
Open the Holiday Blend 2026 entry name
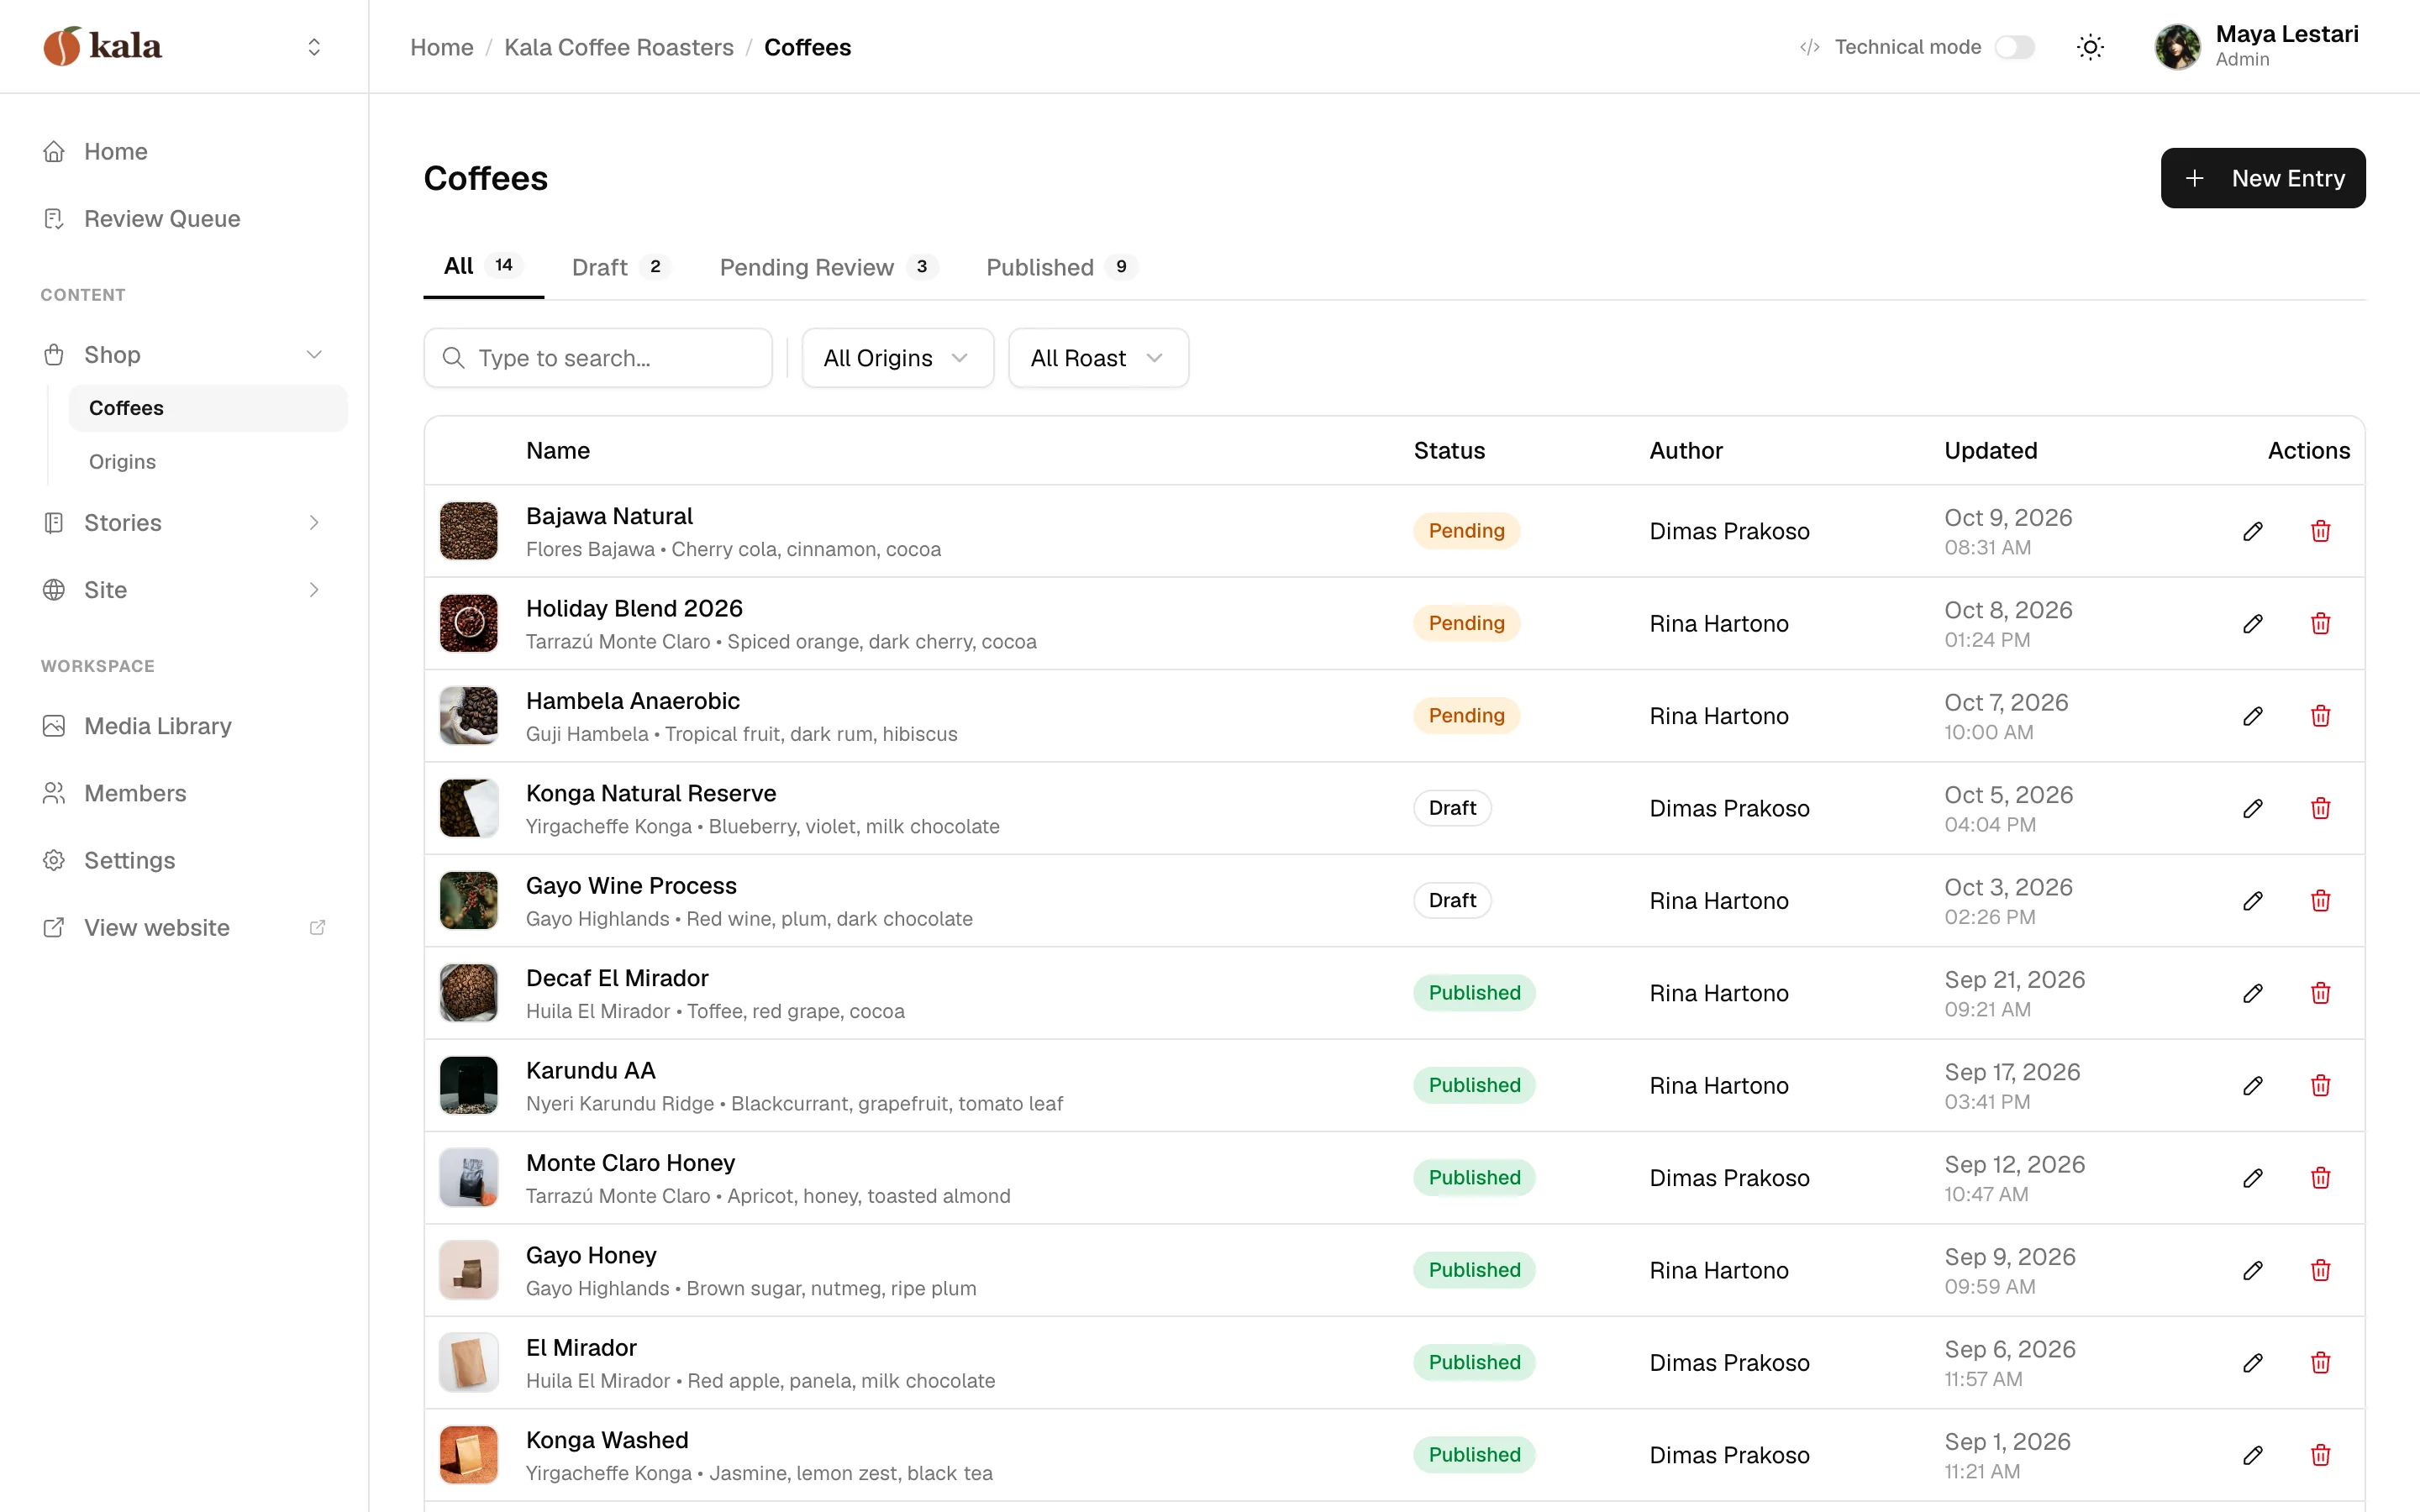coord(634,608)
